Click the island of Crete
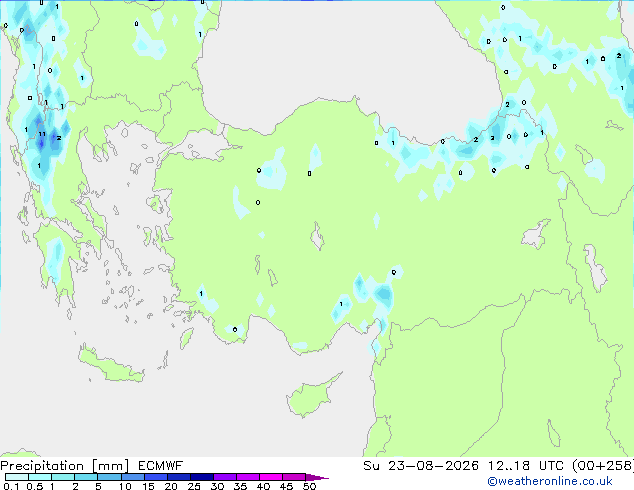 click(x=110, y=365)
